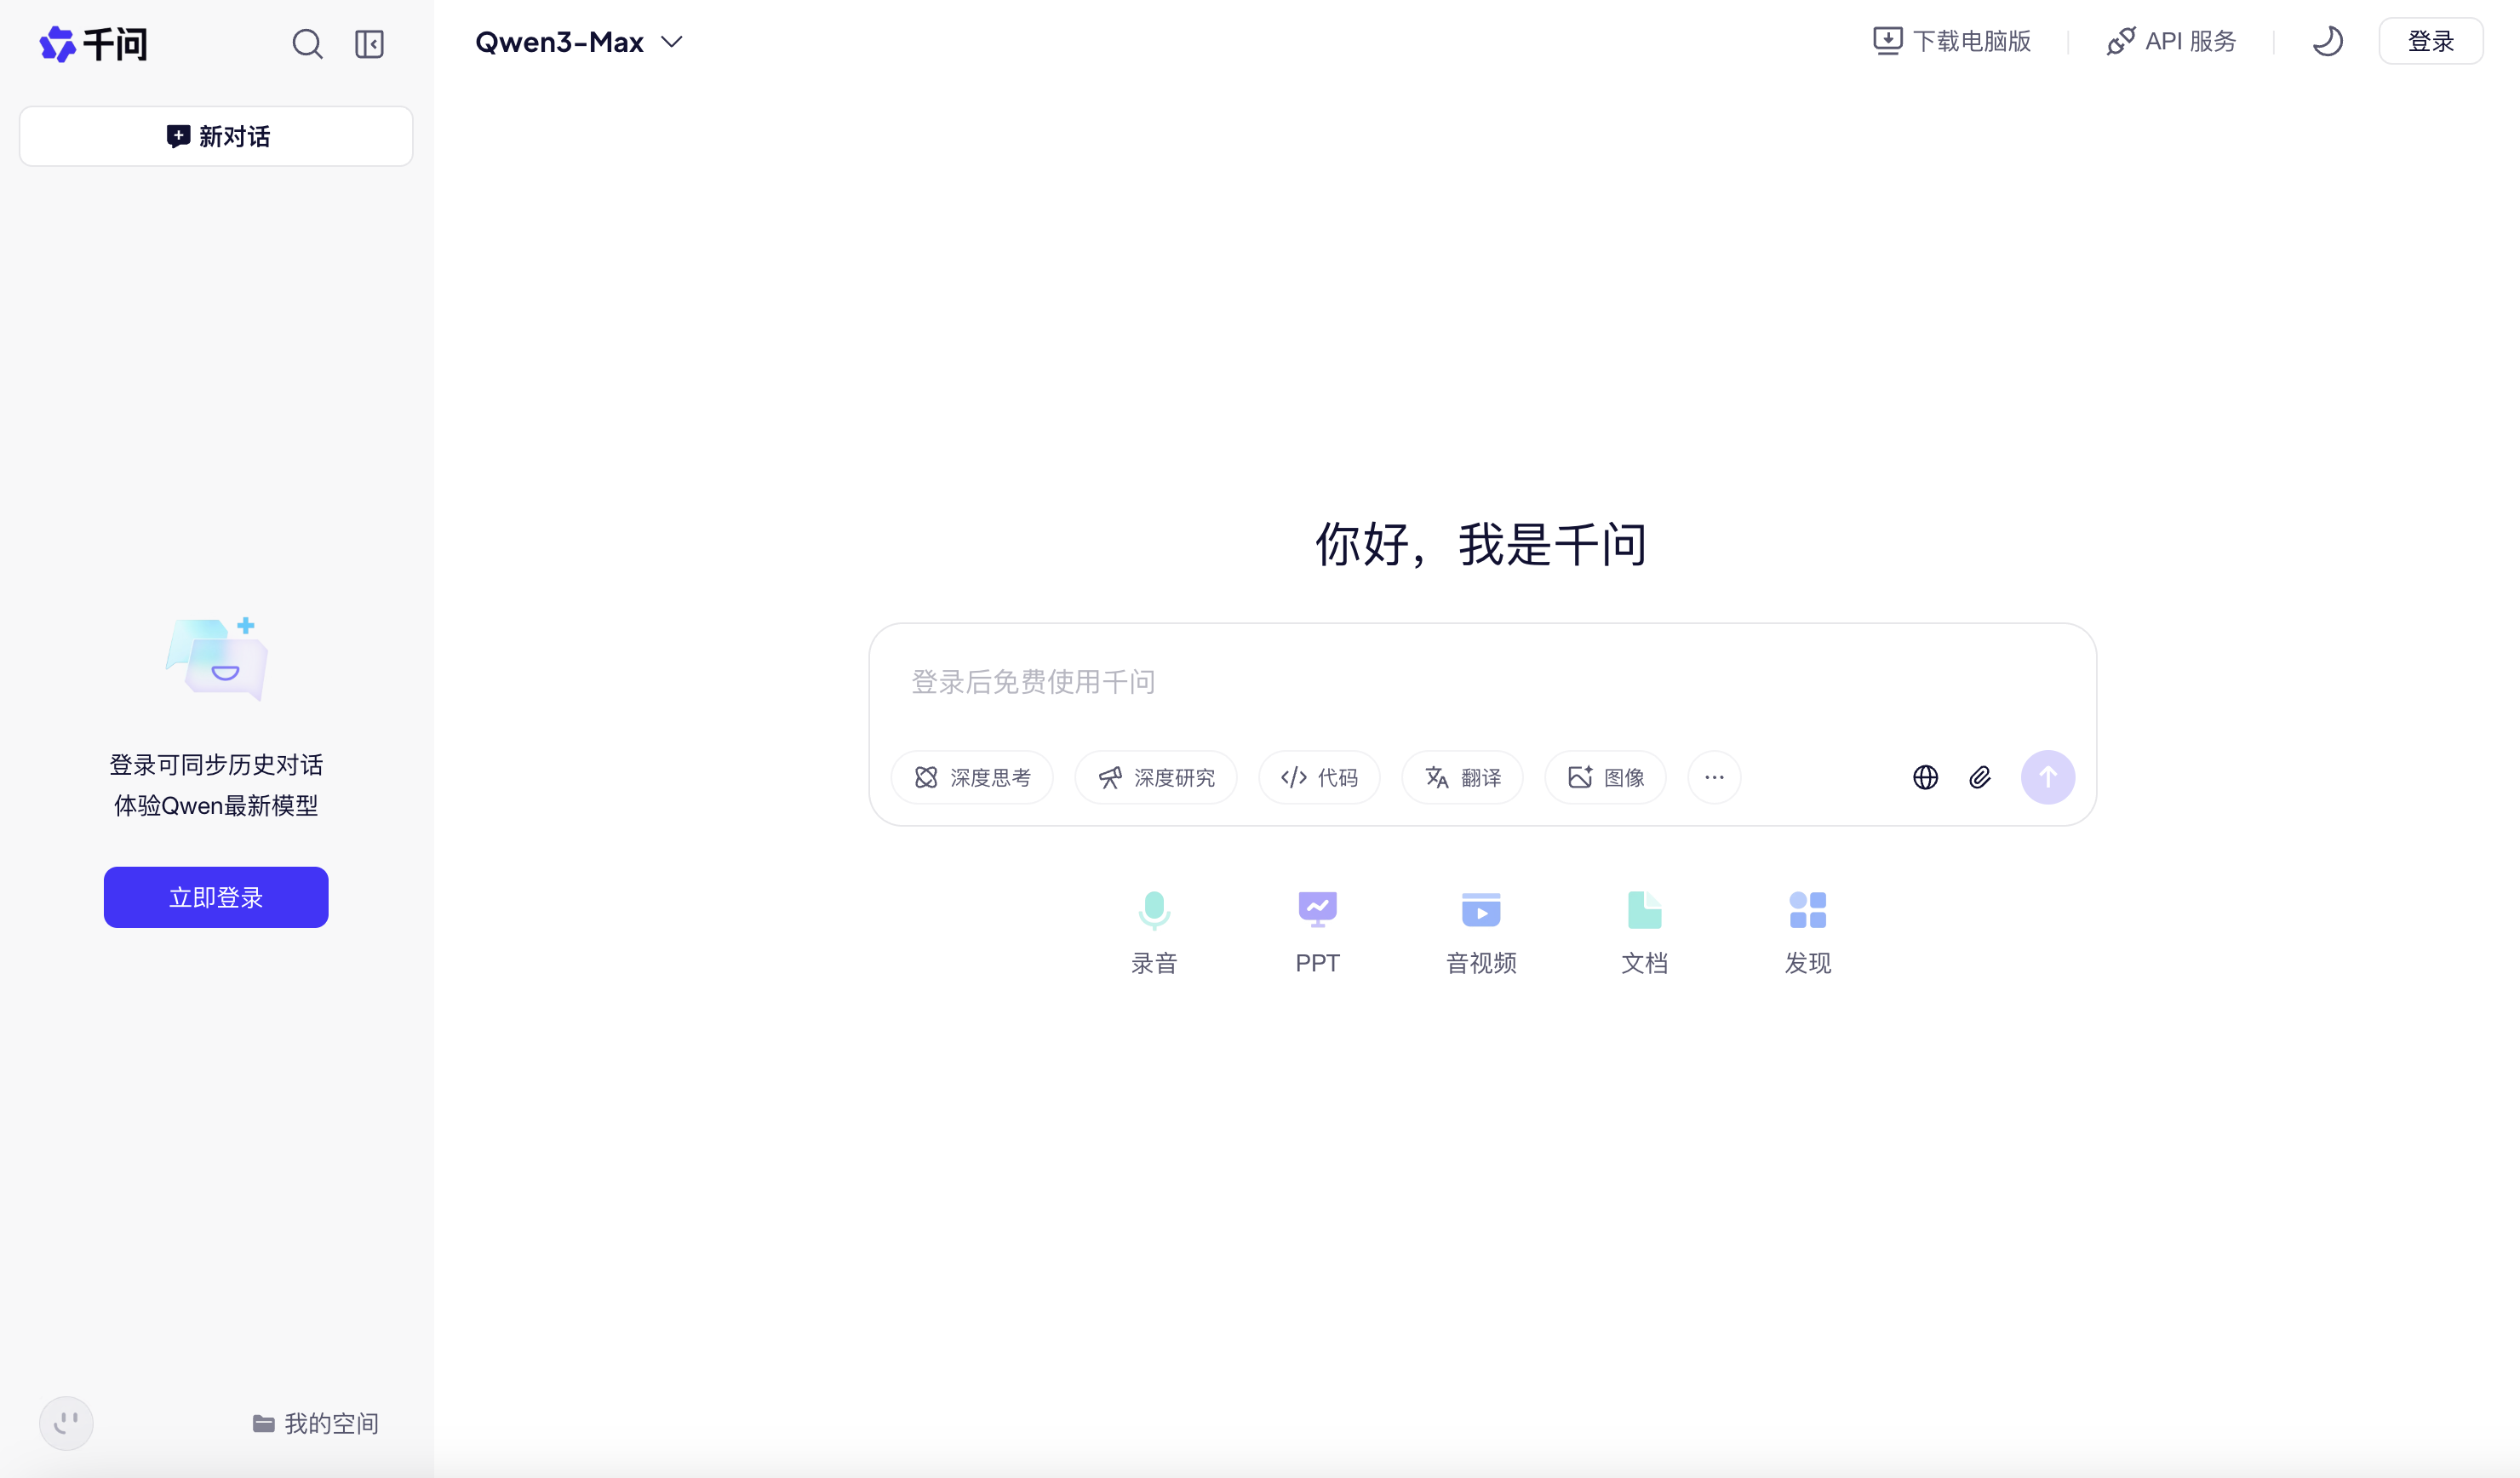
Task: Expand more options with the ellipsis button
Action: [1714, 777]
